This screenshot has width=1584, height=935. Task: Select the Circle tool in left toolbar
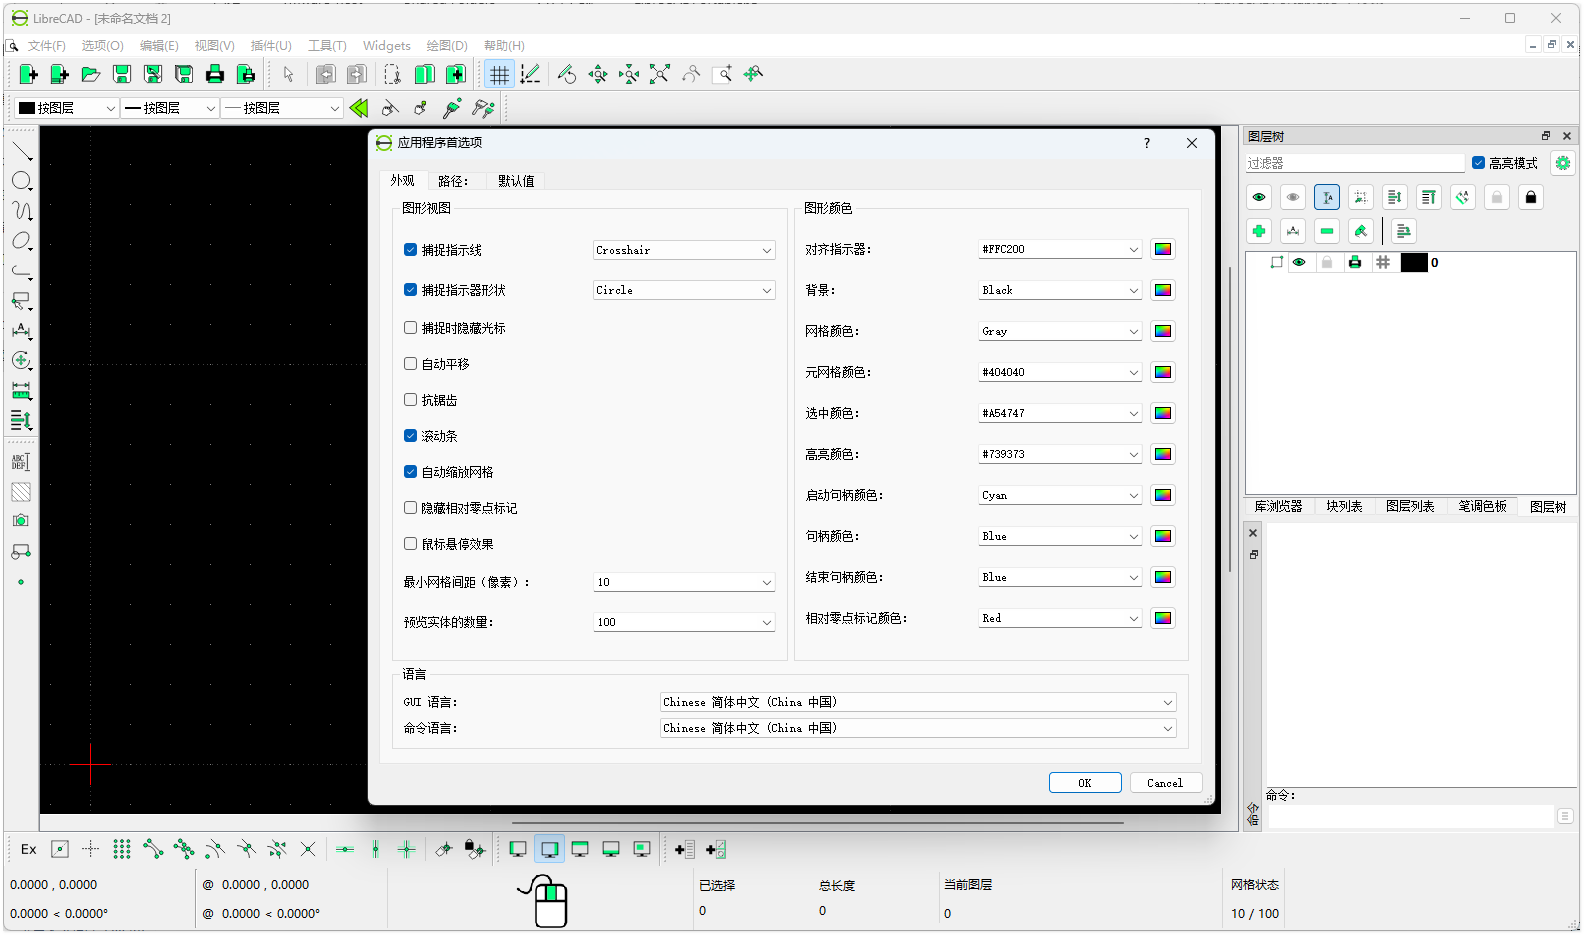(21, 181)
